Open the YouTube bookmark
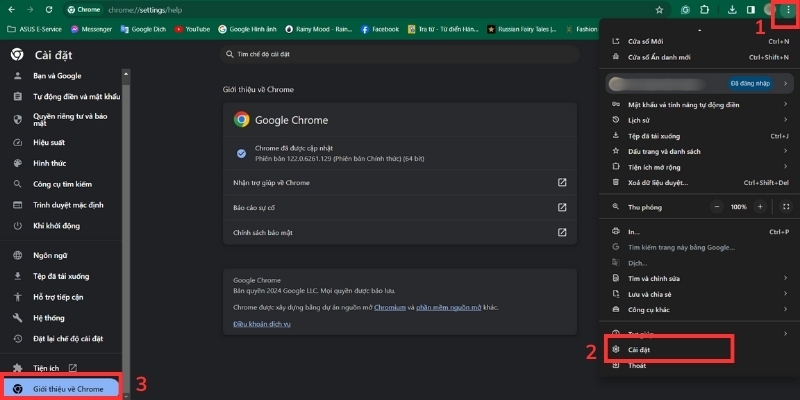 pos(192,29)
